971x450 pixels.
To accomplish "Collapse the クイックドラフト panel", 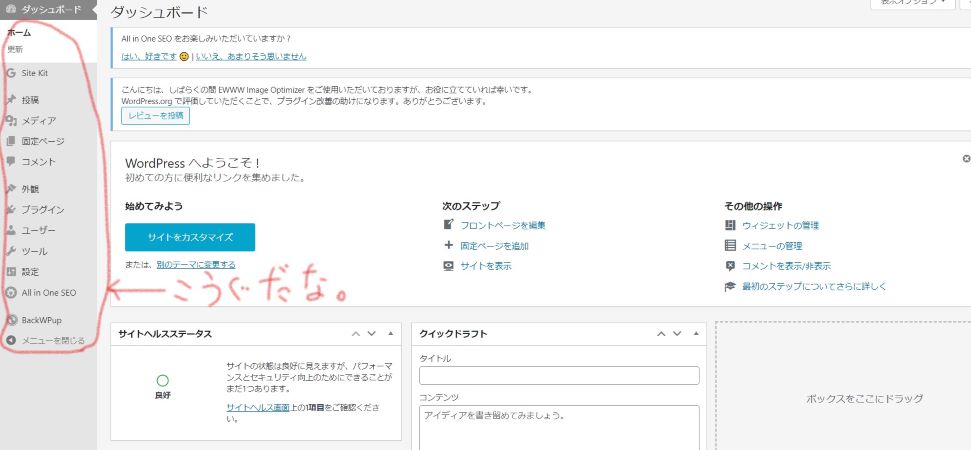I will pos(695,334).
